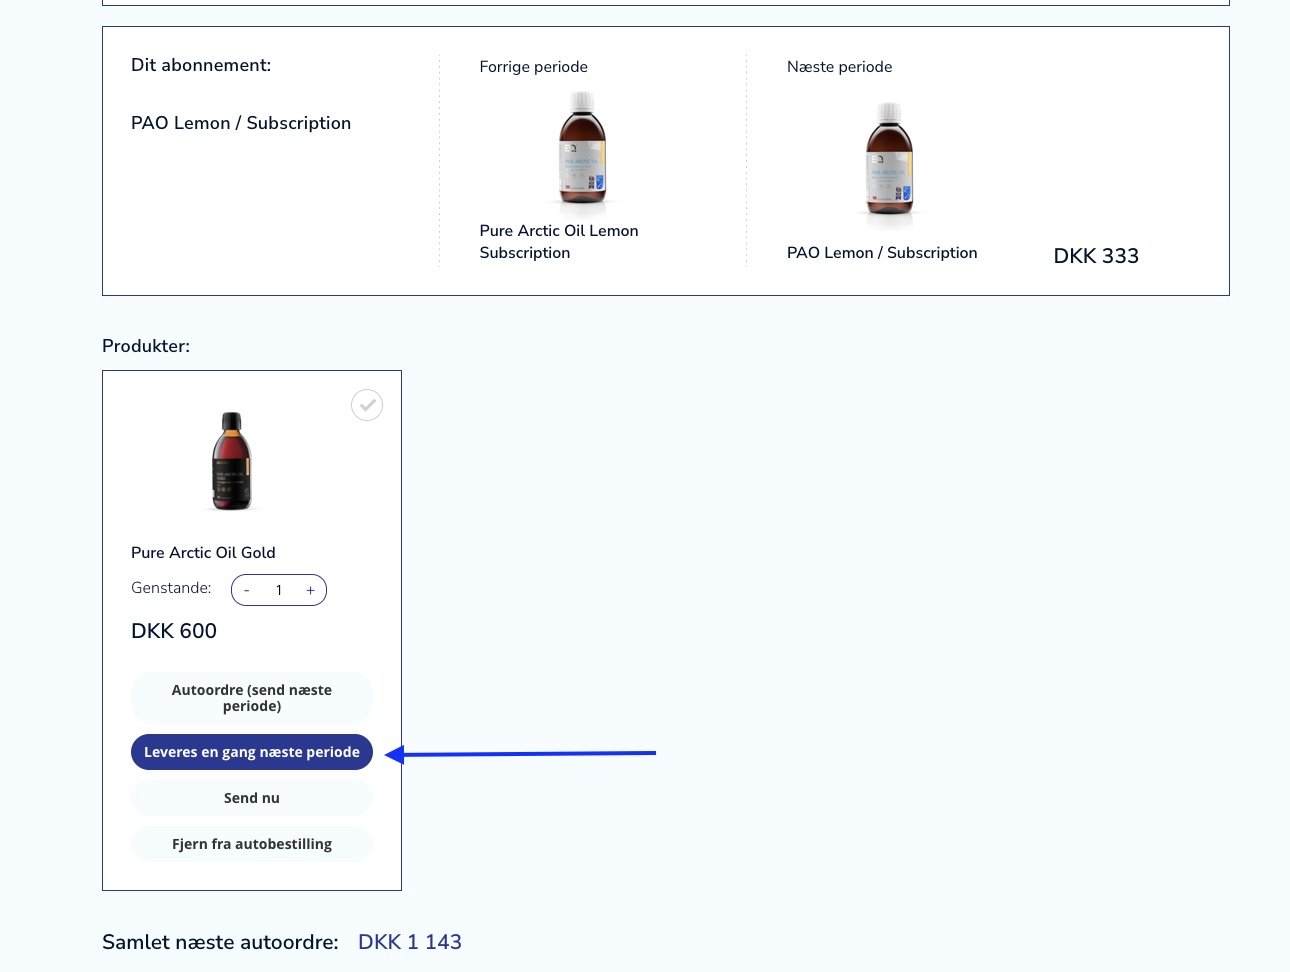Click the Næste periode bottle image

[x=889, y=160]
